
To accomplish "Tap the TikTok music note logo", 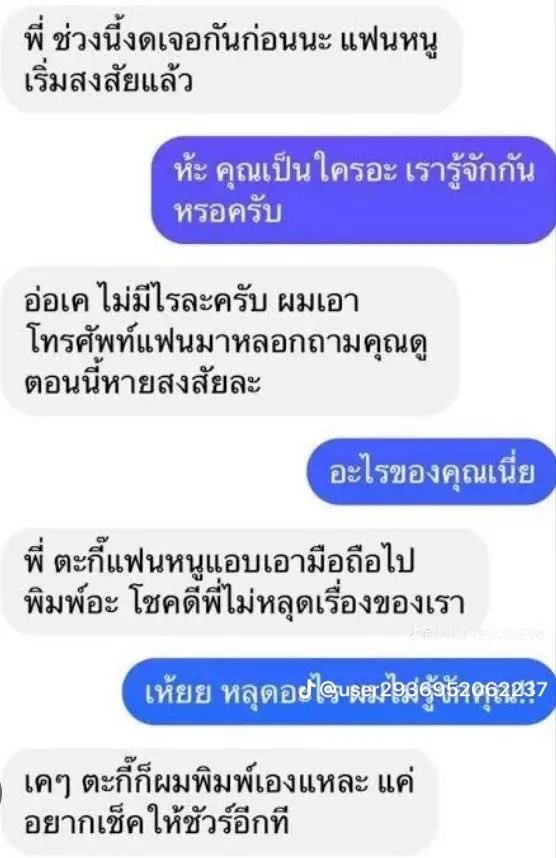I will point(308,688).
